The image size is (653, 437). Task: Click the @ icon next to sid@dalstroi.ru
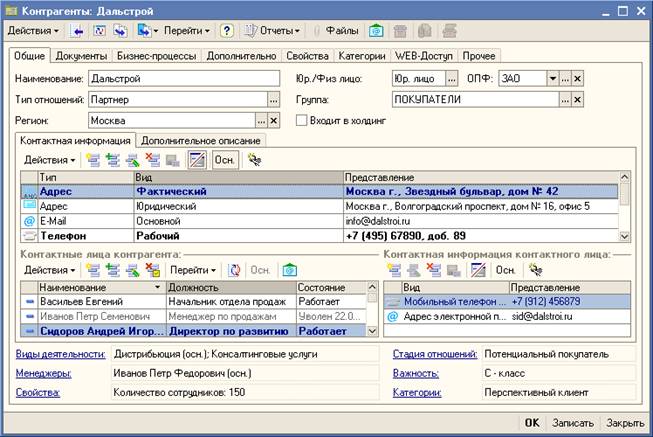[392, 317]
